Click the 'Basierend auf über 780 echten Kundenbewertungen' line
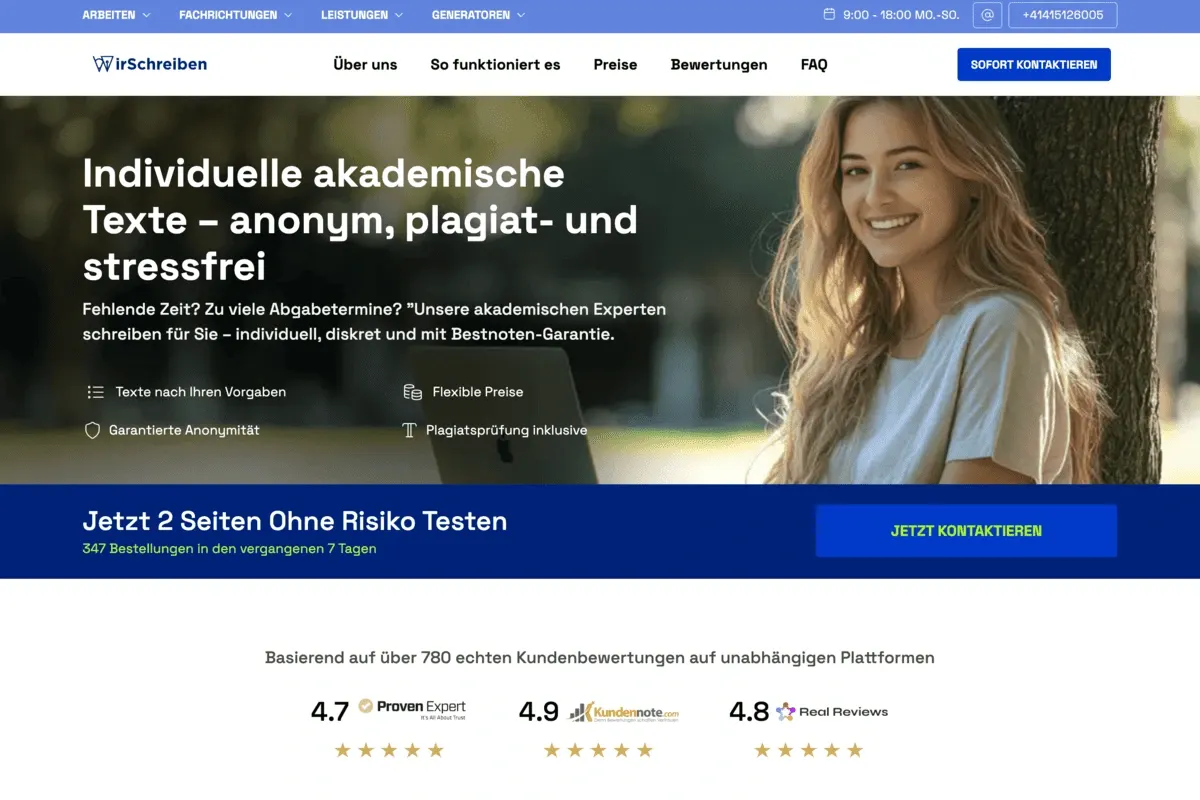Image resolution: width=1200 pixels, height=800 pixels. click(600, 657)
